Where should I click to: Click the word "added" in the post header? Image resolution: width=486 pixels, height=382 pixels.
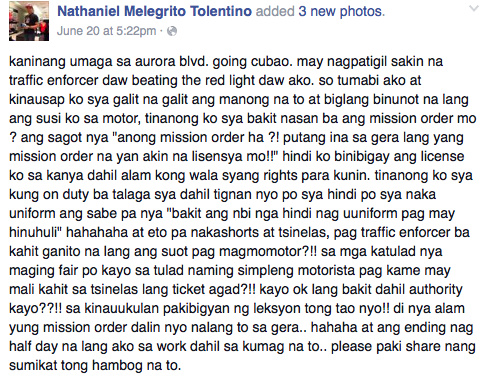click(x=275, y=11)
